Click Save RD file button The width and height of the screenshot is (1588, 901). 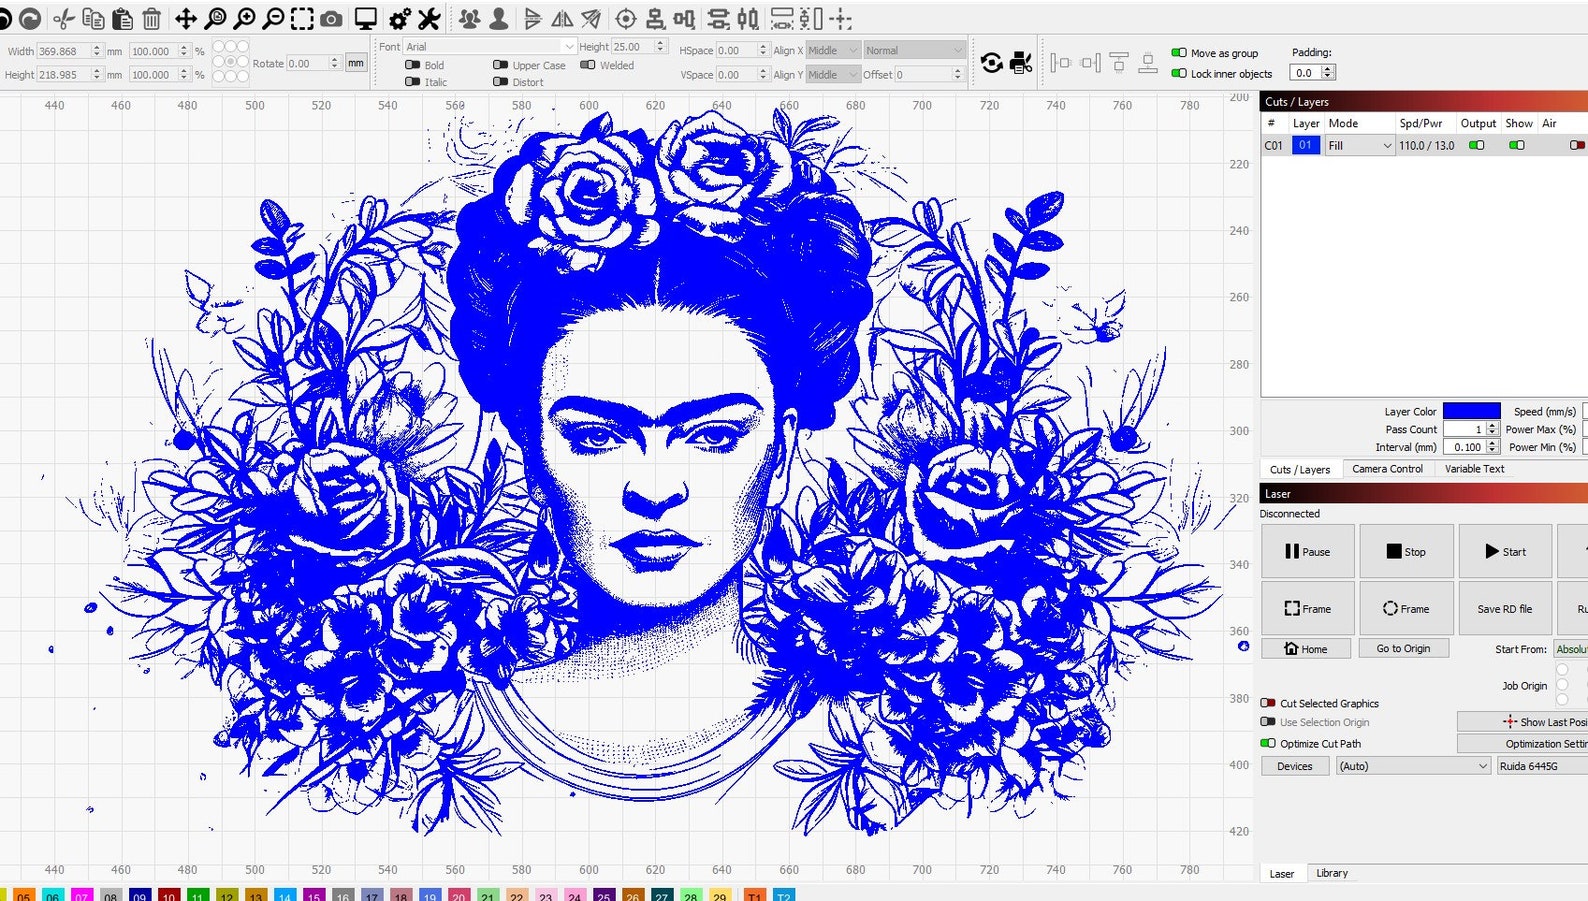(1505, 608)
